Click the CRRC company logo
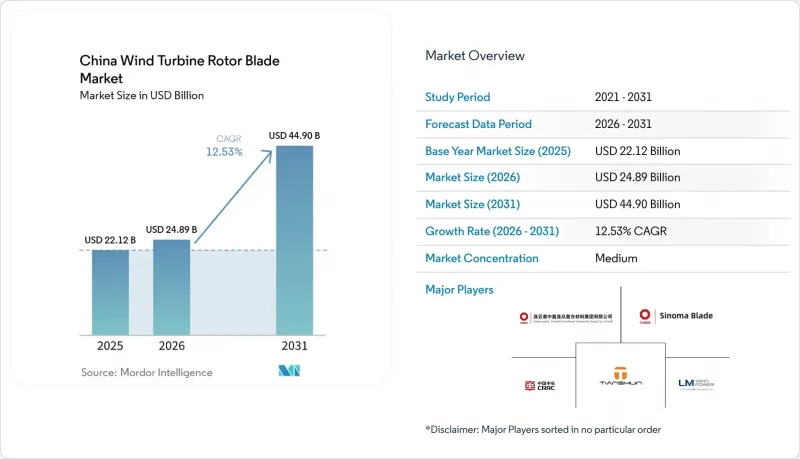800x459 pixels. click(x=540, y=386)
